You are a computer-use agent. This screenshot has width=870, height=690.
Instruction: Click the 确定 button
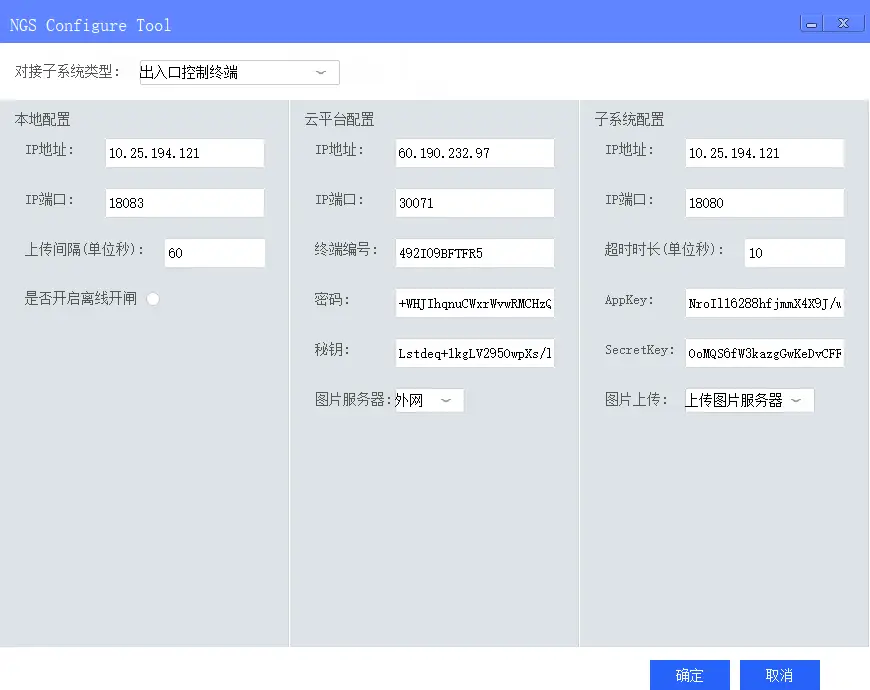(x=689, y=675)
